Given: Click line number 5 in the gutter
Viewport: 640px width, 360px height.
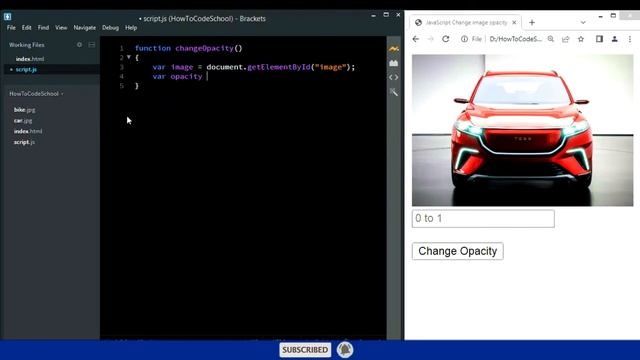Looking at the screenshot, I should pos(121,86).
